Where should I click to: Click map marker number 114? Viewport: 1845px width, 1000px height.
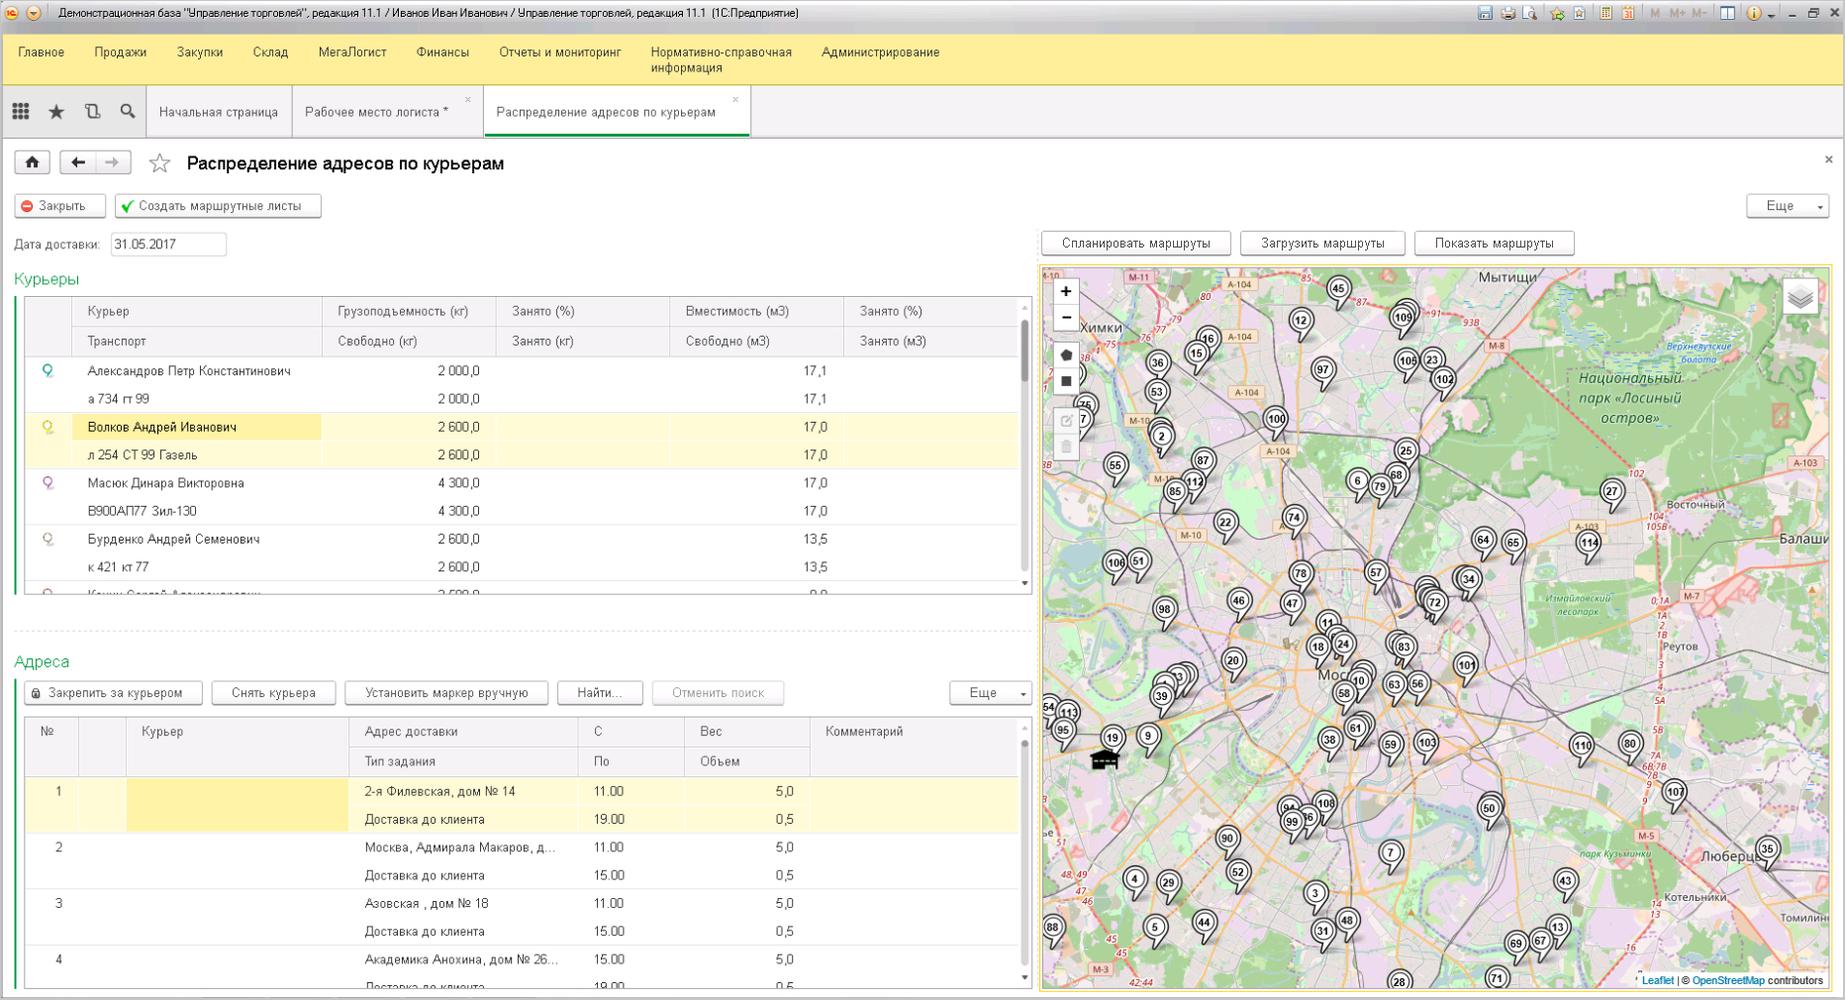click(x=1589, y=544)
